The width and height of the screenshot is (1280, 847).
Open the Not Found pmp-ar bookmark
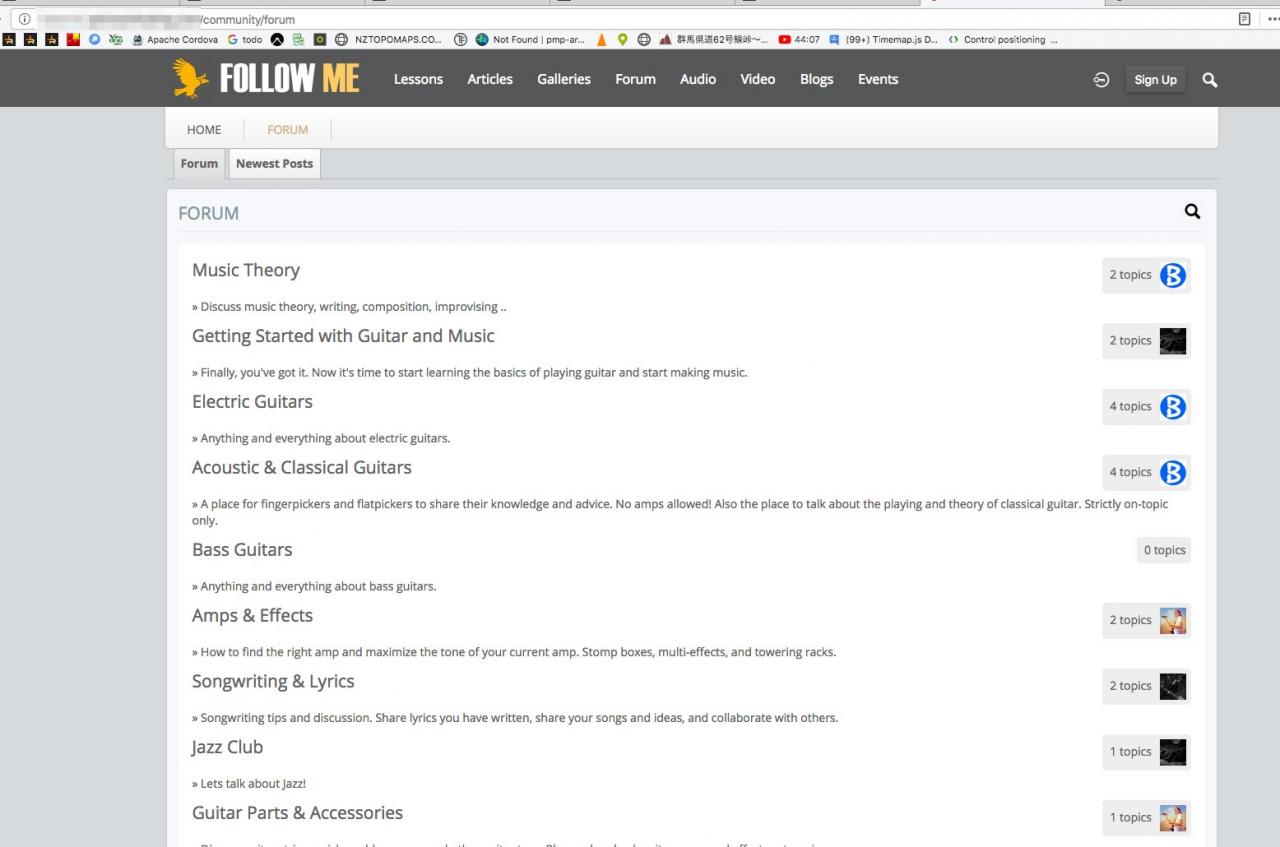(x=530, y=40)
